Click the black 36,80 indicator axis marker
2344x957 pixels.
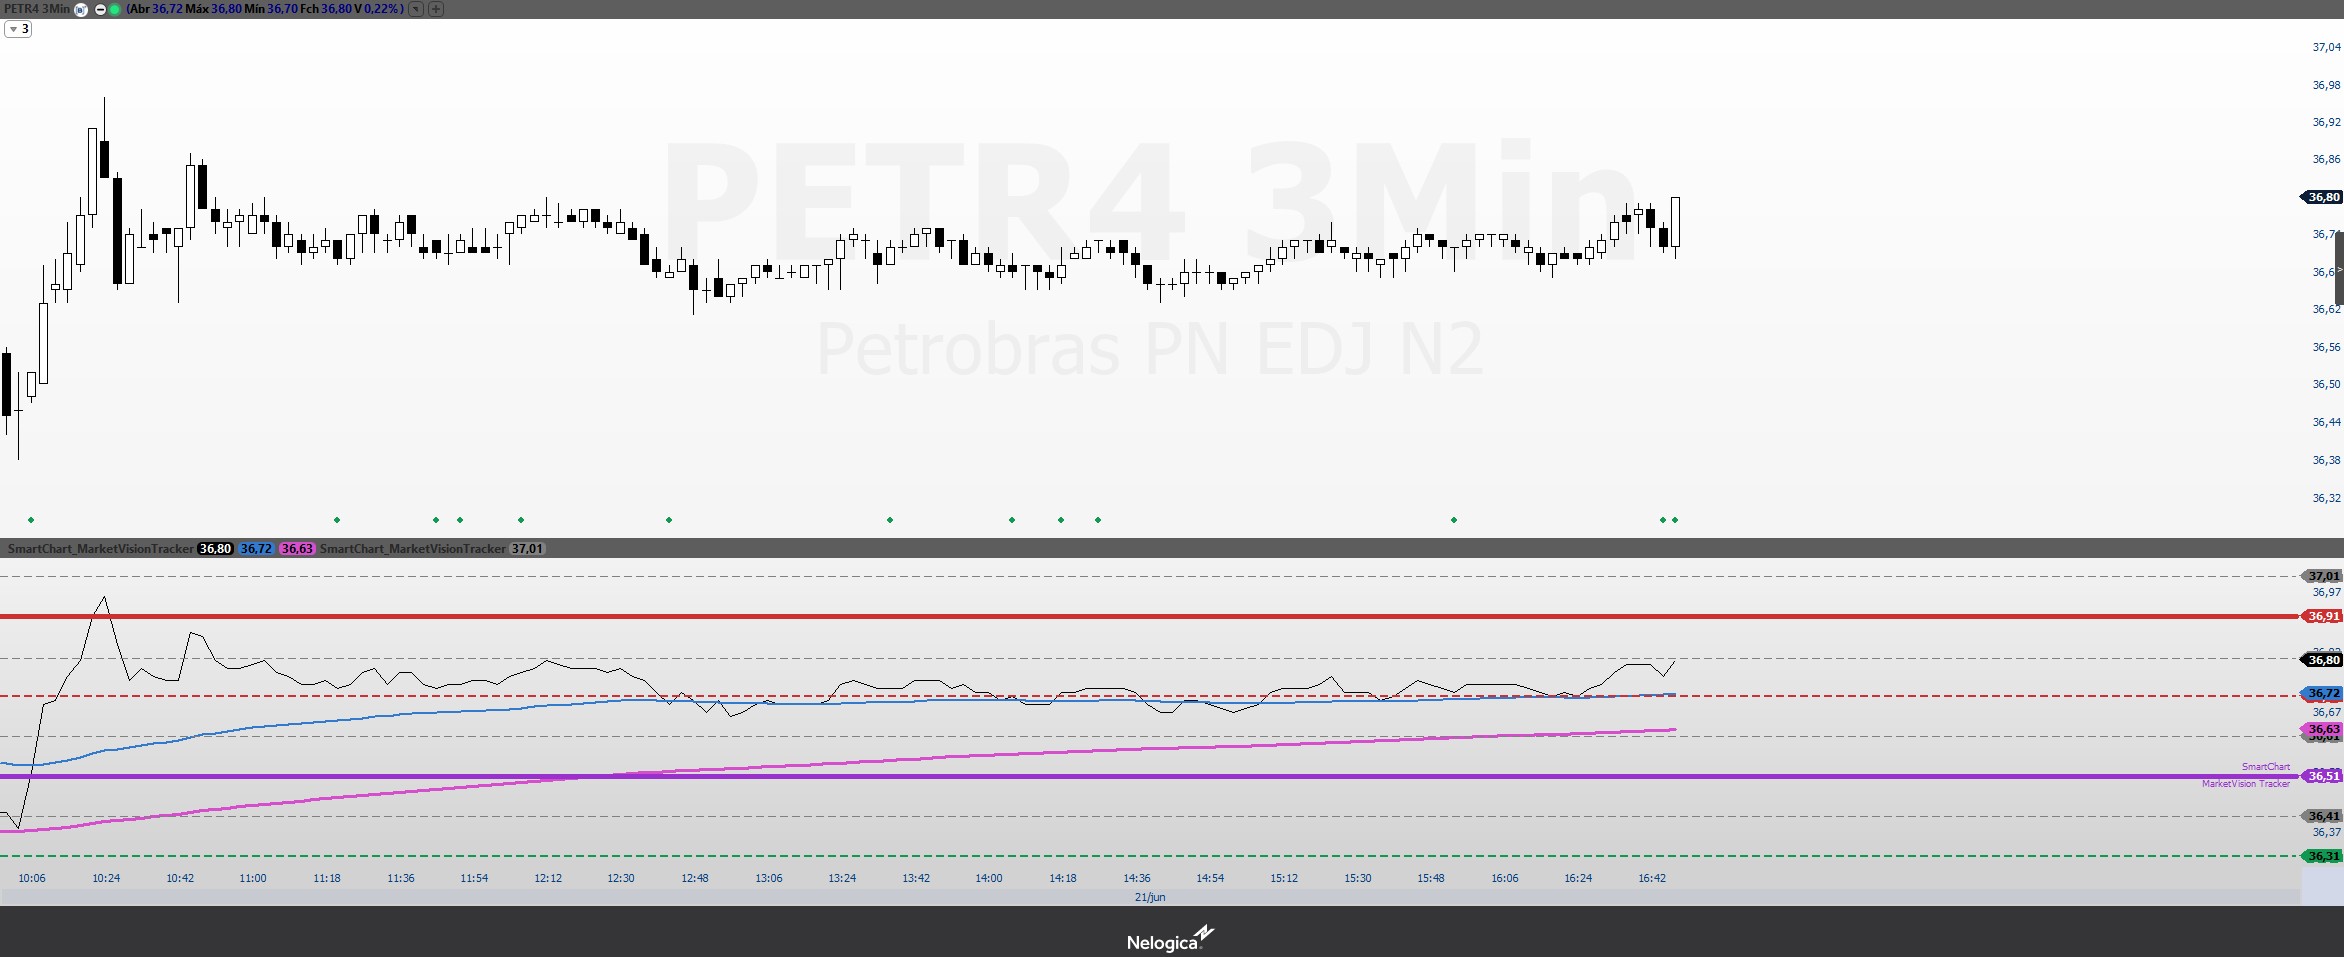(x=2322, y=660)
